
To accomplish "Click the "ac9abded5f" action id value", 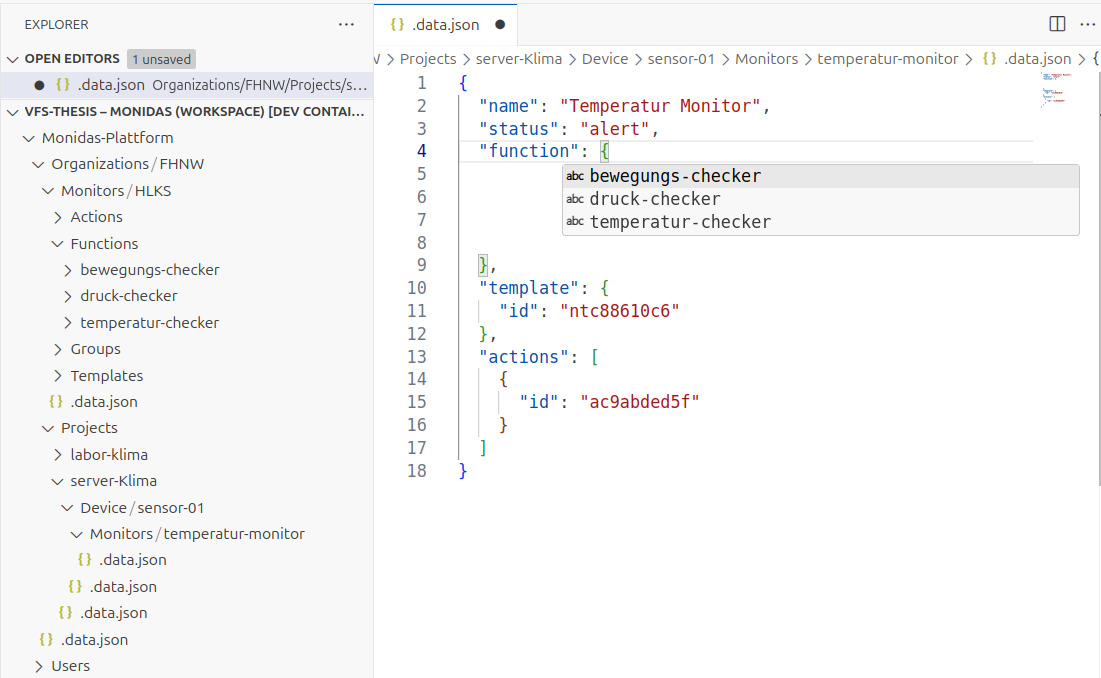I will [x=640, y=402].
